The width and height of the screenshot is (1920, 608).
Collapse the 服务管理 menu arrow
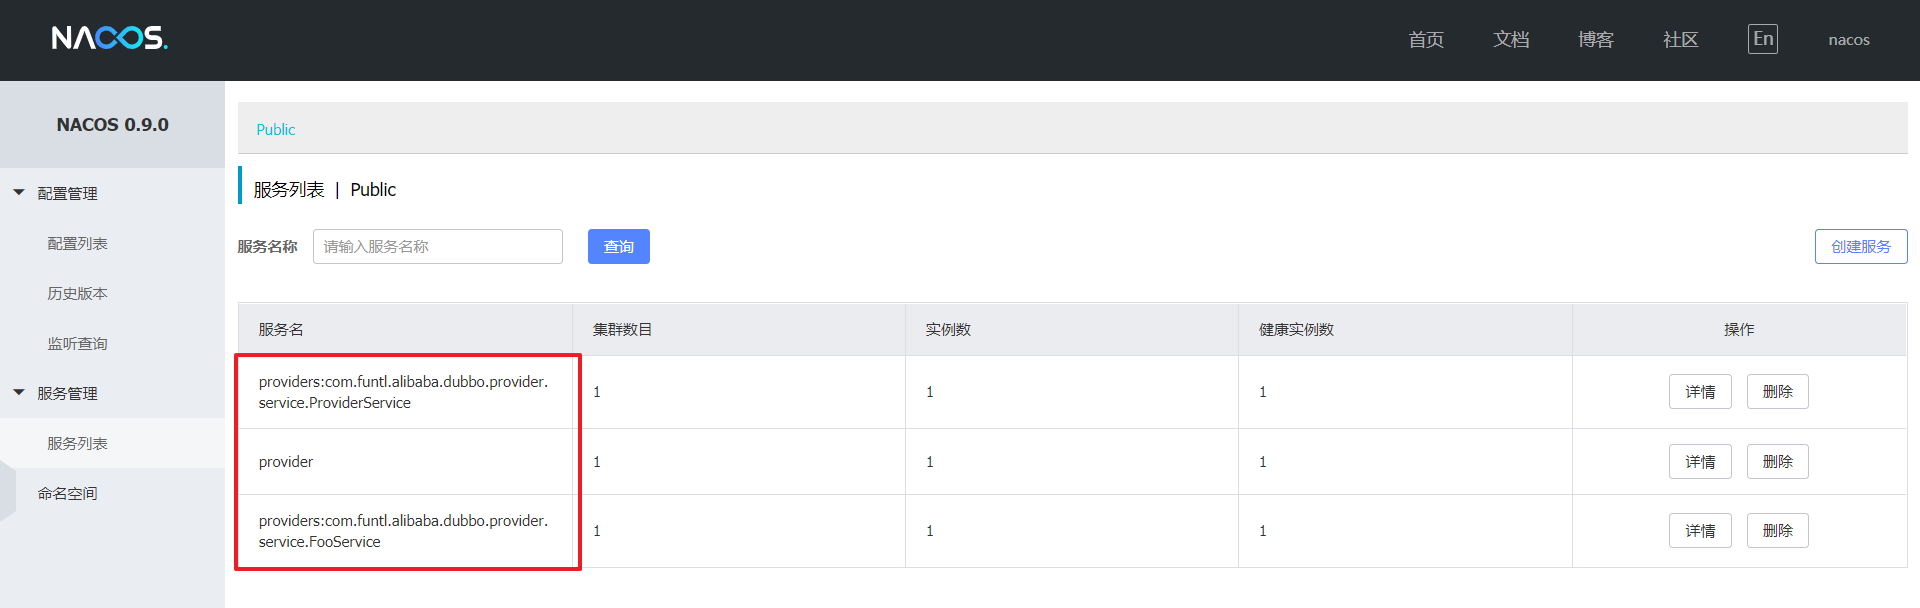coord(18,392)
